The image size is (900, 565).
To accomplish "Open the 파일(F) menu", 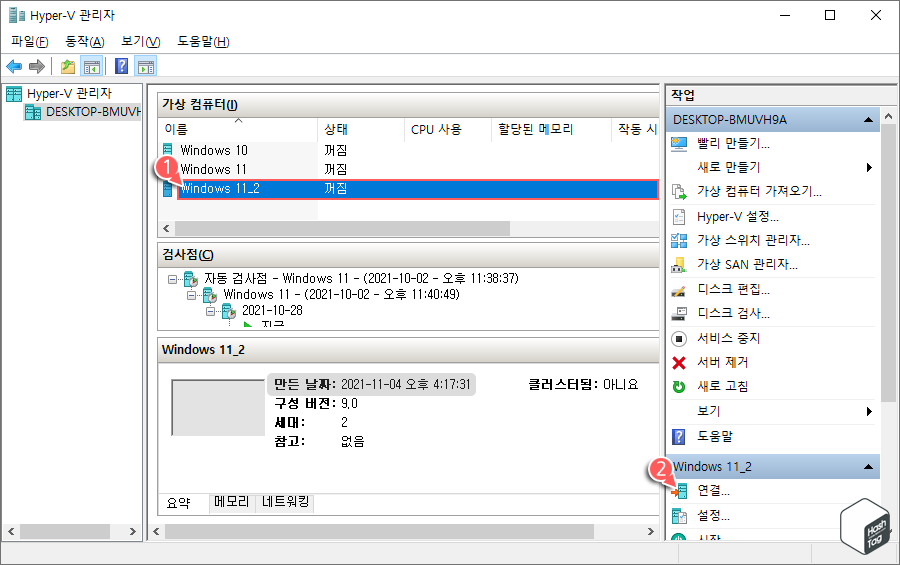I will (30, 42).
